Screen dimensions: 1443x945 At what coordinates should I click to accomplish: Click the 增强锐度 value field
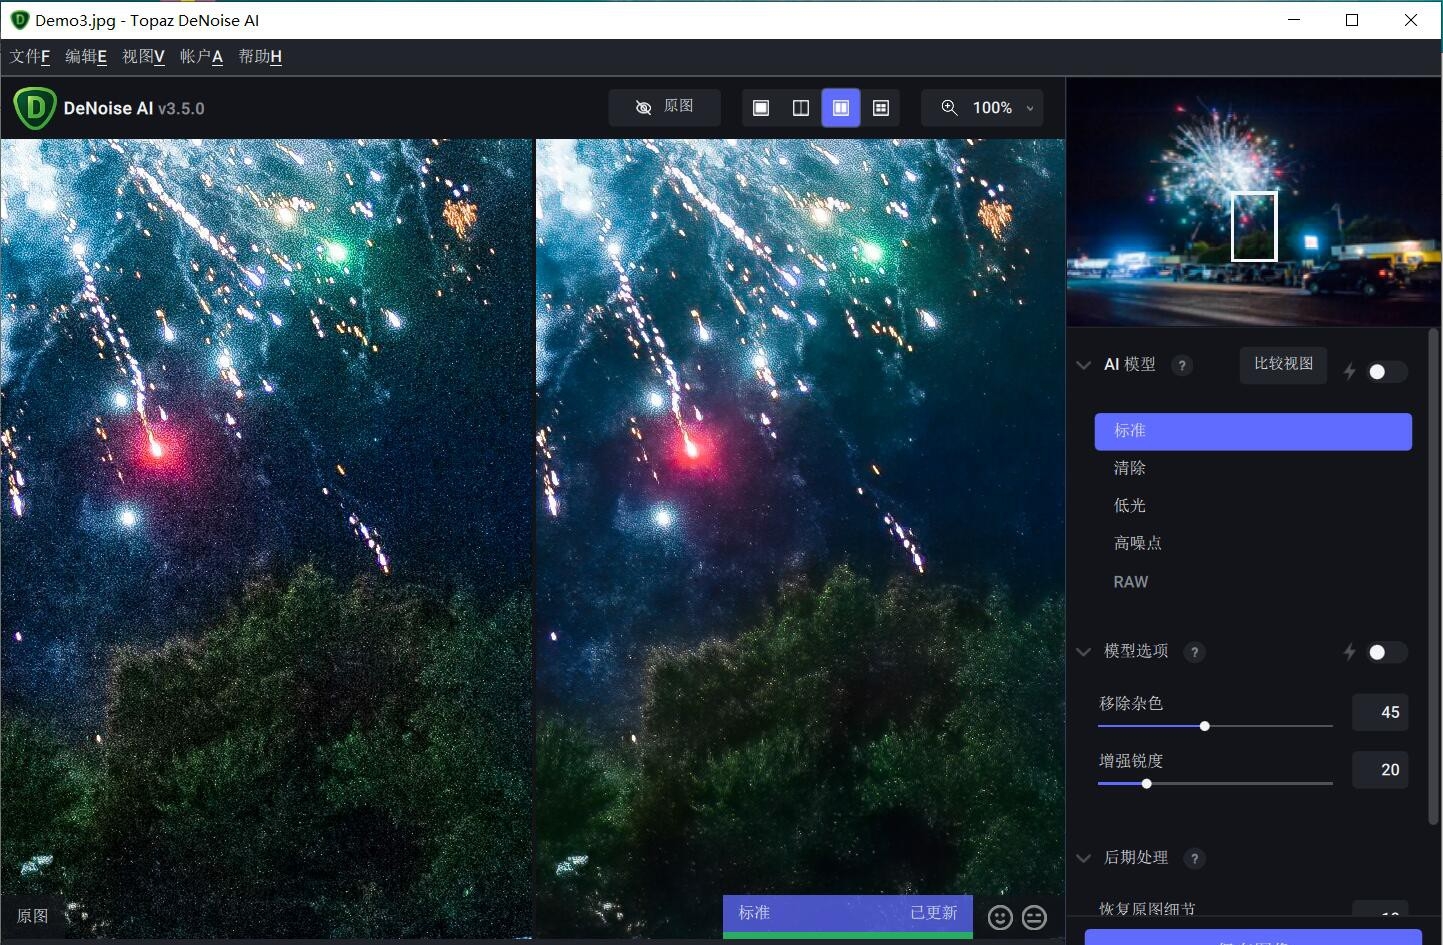[1380, 770]
